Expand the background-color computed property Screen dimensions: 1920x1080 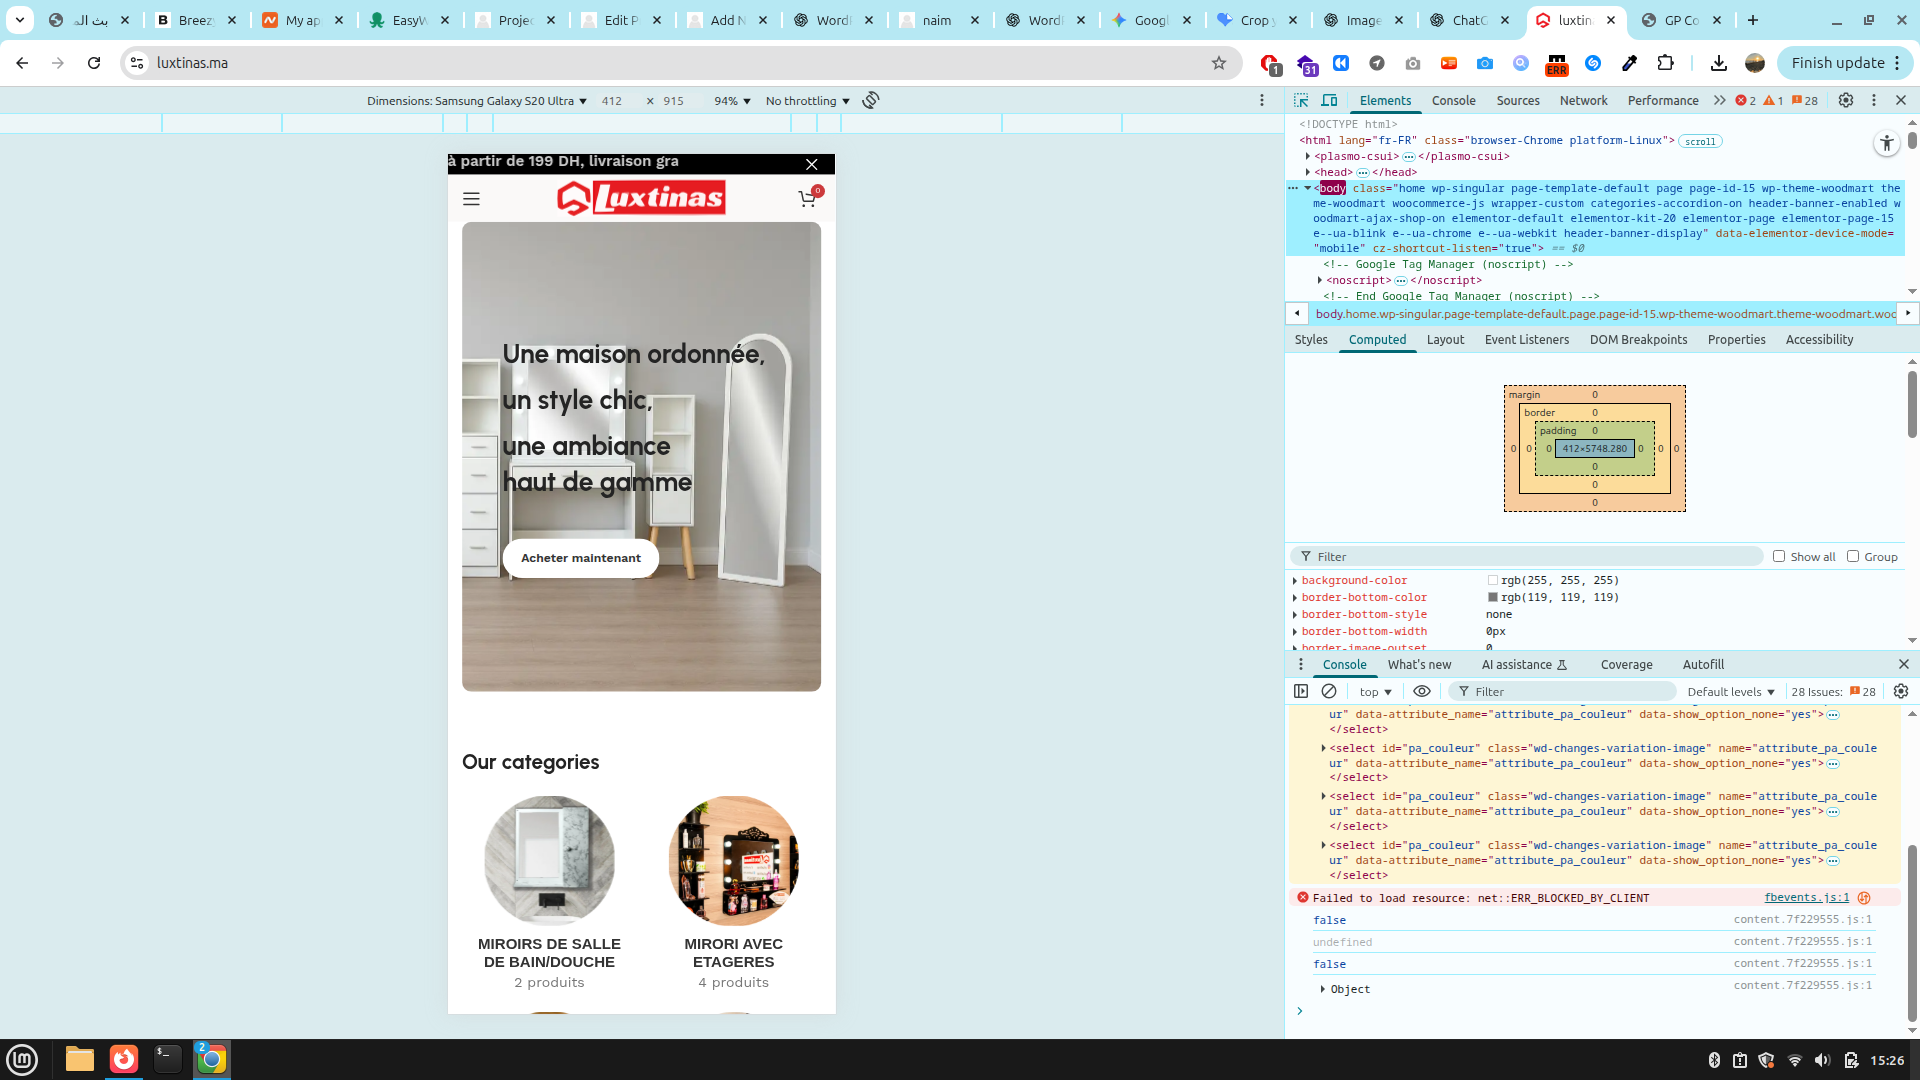(1295, 581)
